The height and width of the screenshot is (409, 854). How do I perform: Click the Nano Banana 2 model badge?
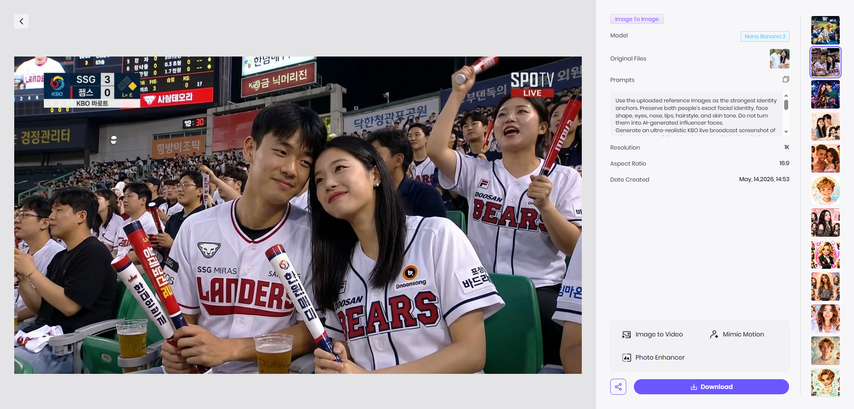pos(765,36)
